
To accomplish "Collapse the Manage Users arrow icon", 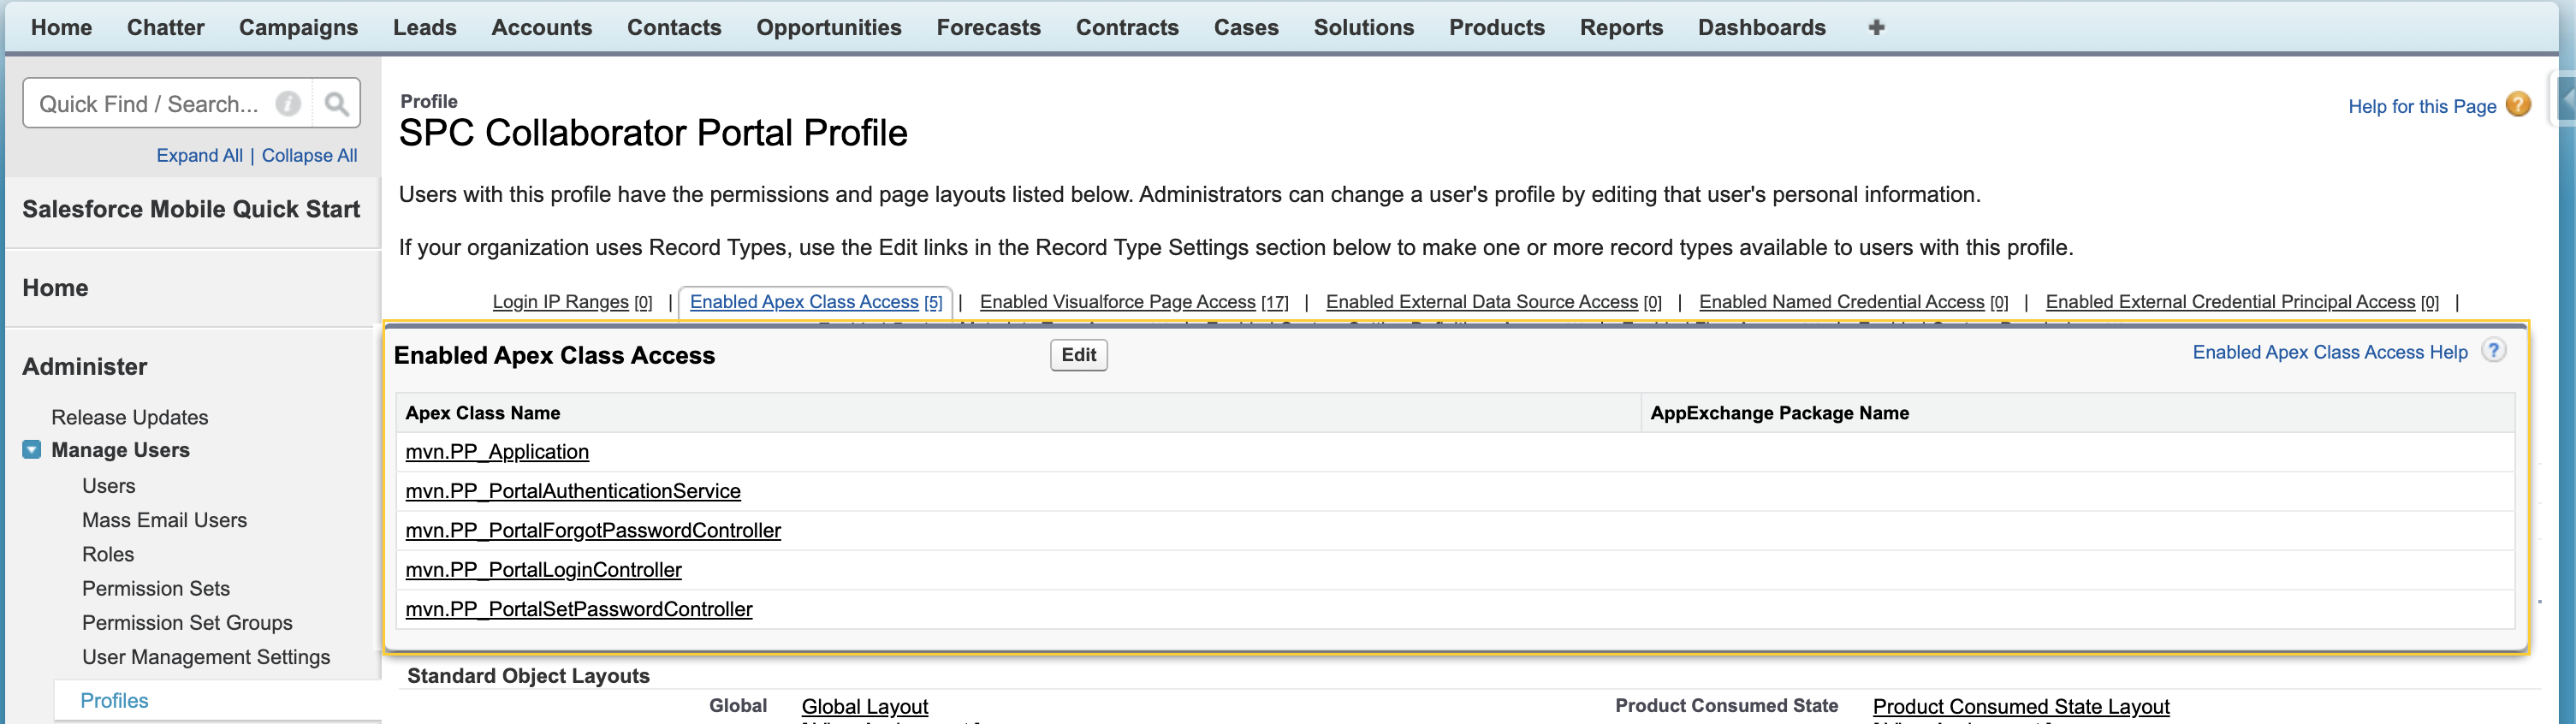I will [x=32, y=450].
